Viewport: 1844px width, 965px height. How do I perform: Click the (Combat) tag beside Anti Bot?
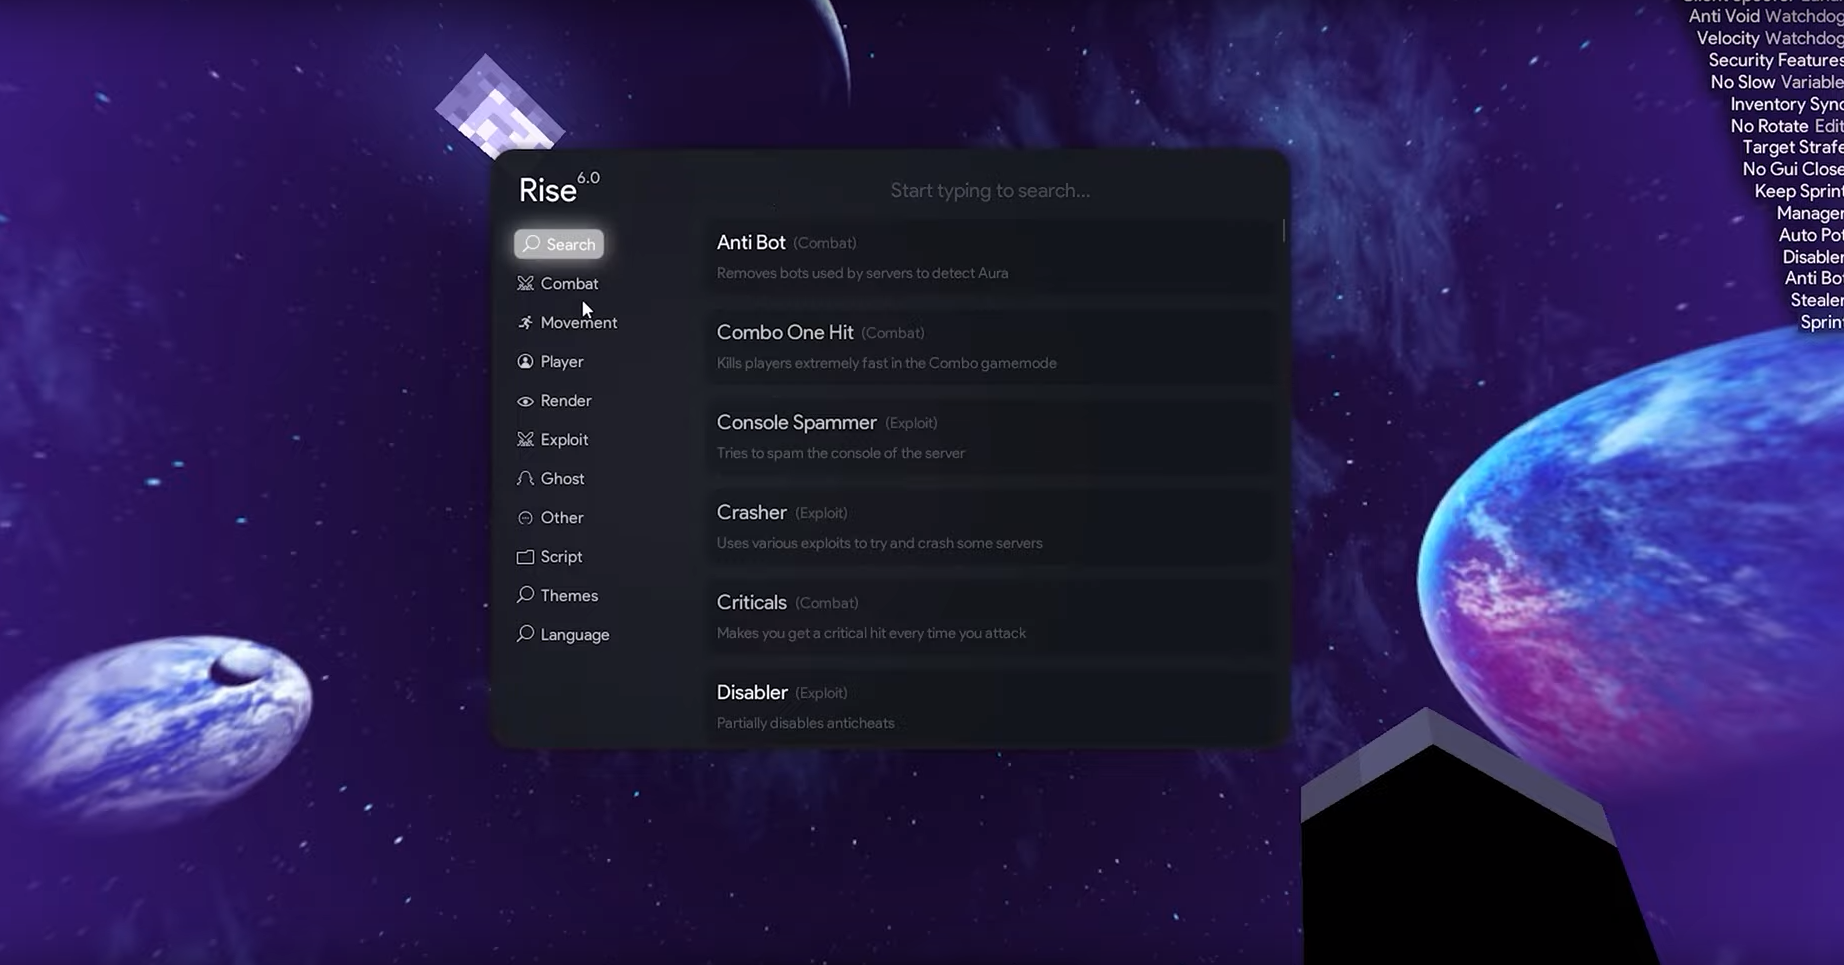click(824, 243)
